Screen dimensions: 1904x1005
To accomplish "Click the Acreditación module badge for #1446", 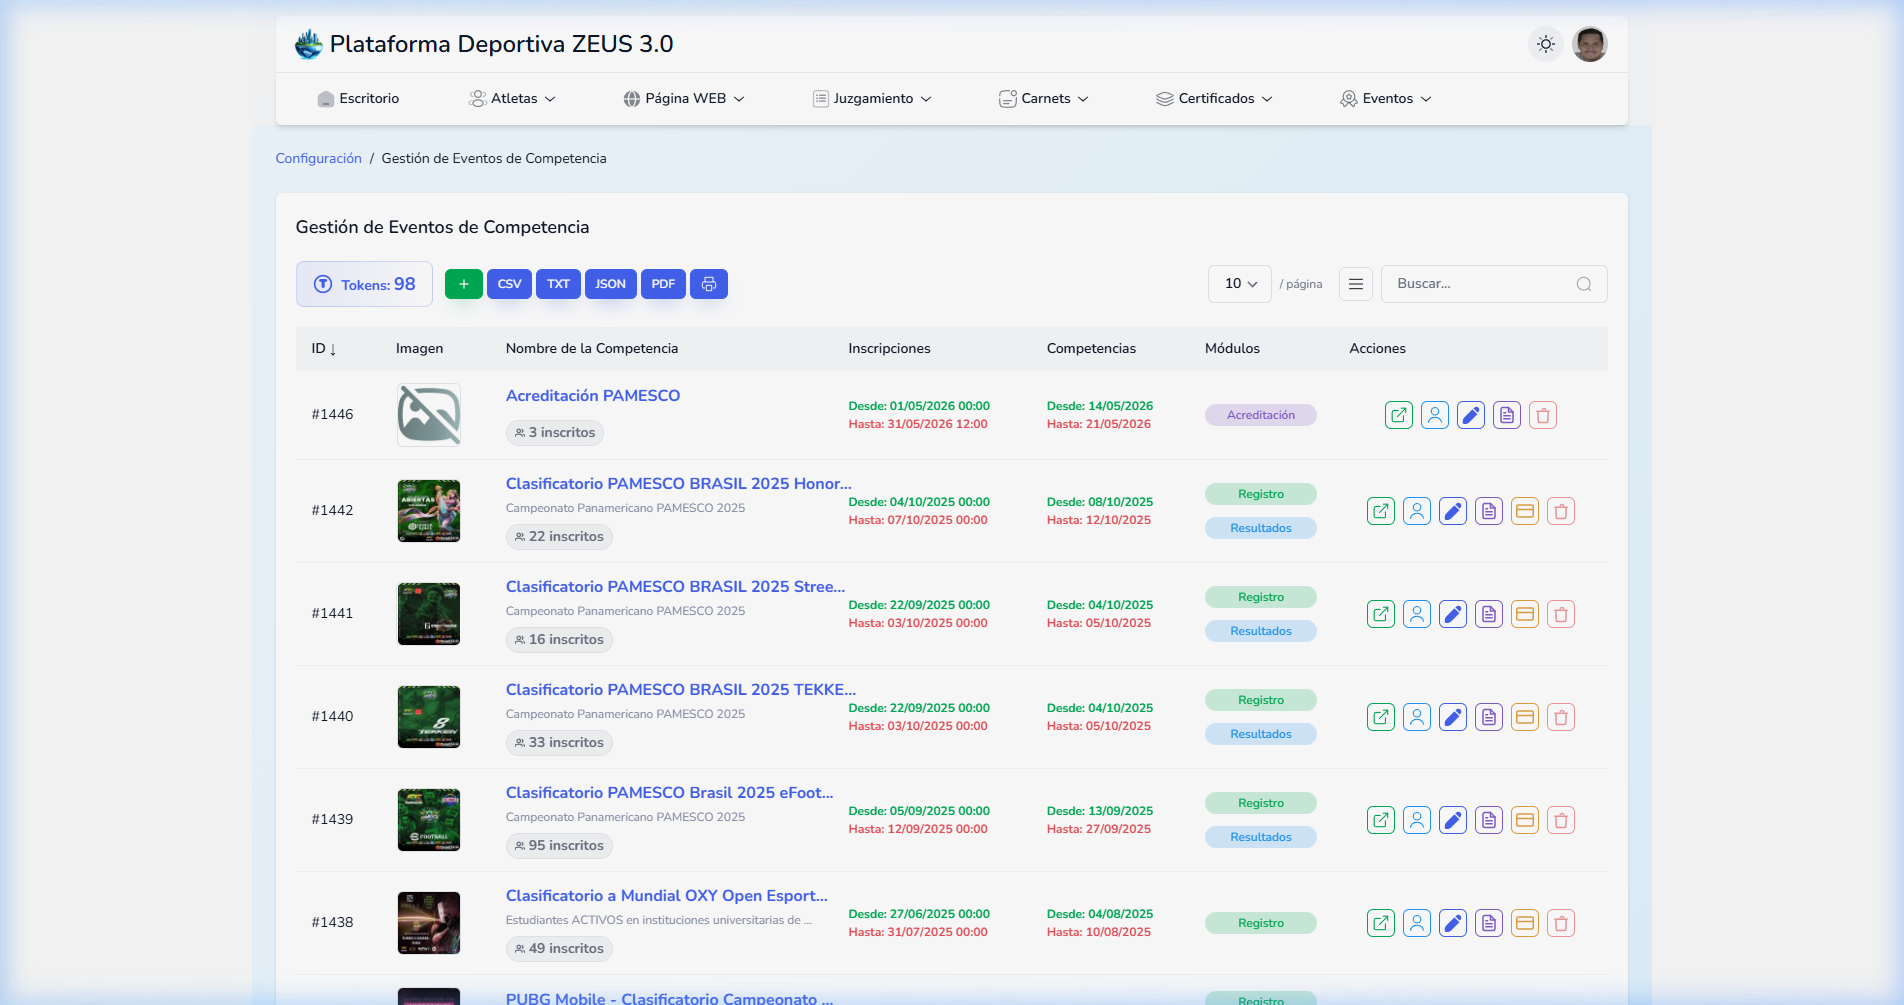I will (x=1261, y=415).
